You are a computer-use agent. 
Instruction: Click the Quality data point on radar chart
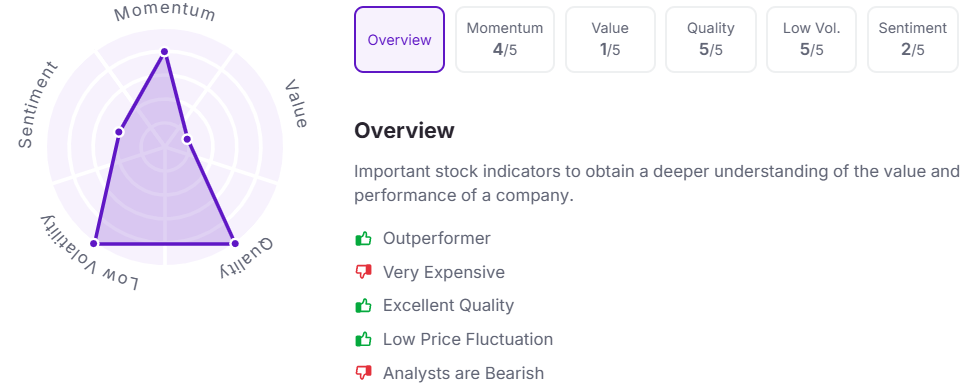234,243
